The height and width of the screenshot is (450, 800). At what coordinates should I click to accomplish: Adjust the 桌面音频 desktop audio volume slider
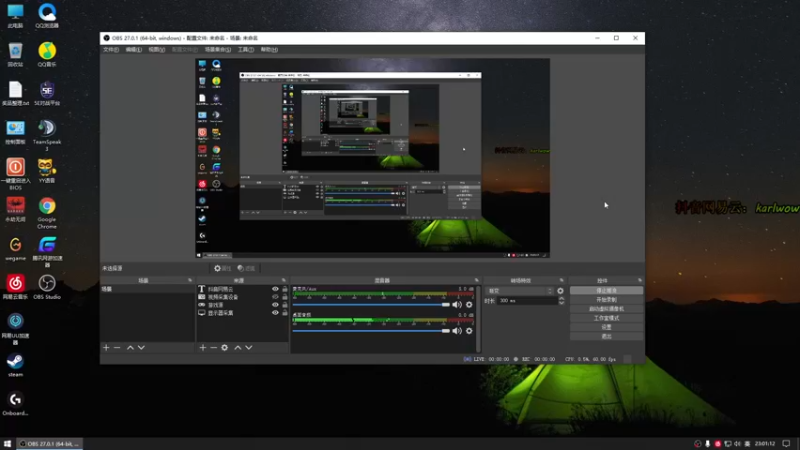pyautogui.click(x=371, y=331)
